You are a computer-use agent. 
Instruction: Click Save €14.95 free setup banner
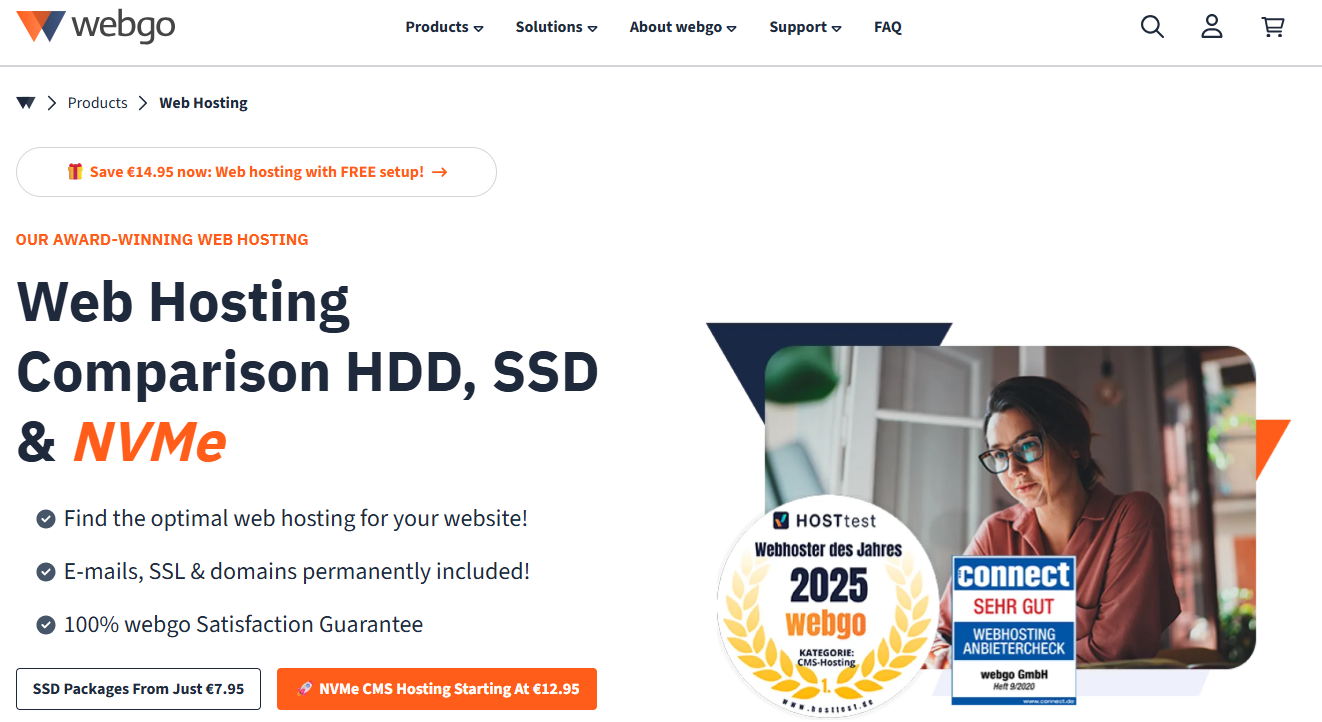[256, 172]
